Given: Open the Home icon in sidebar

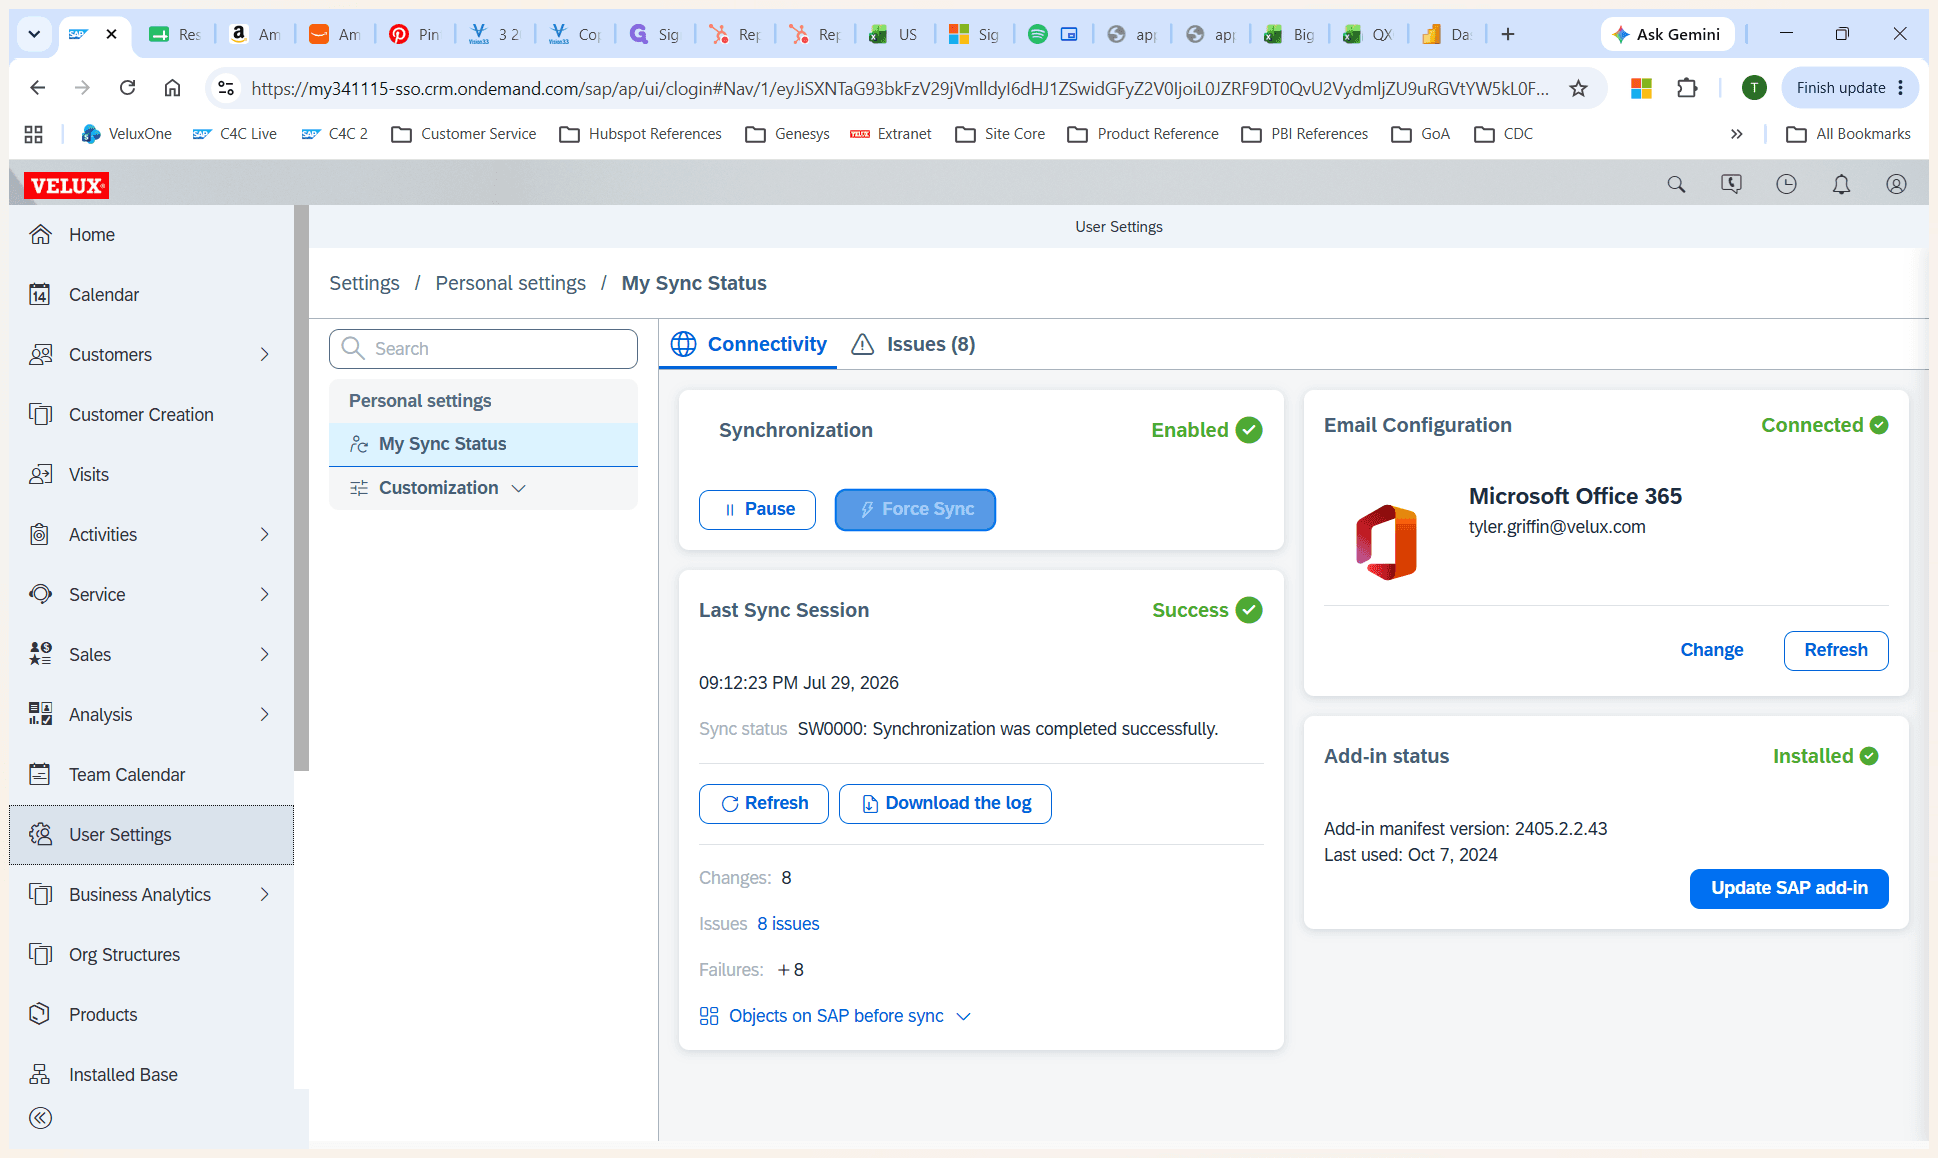Looking at the screenshot, I should (40, 235).
